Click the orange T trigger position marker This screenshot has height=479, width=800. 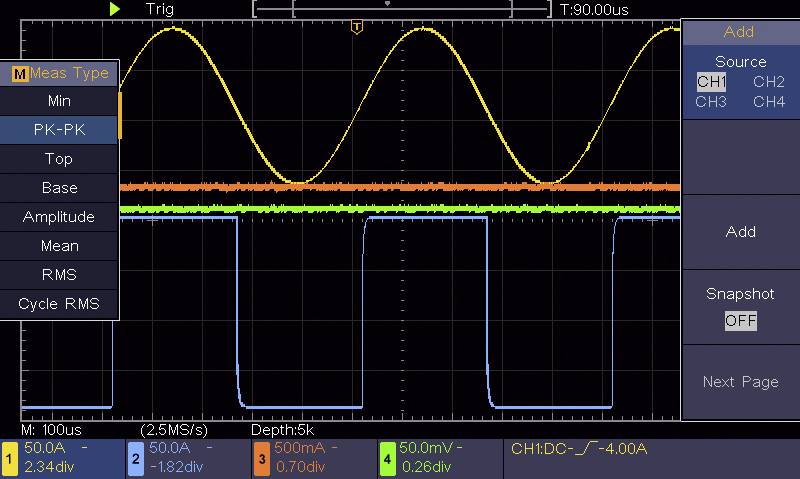356,28
